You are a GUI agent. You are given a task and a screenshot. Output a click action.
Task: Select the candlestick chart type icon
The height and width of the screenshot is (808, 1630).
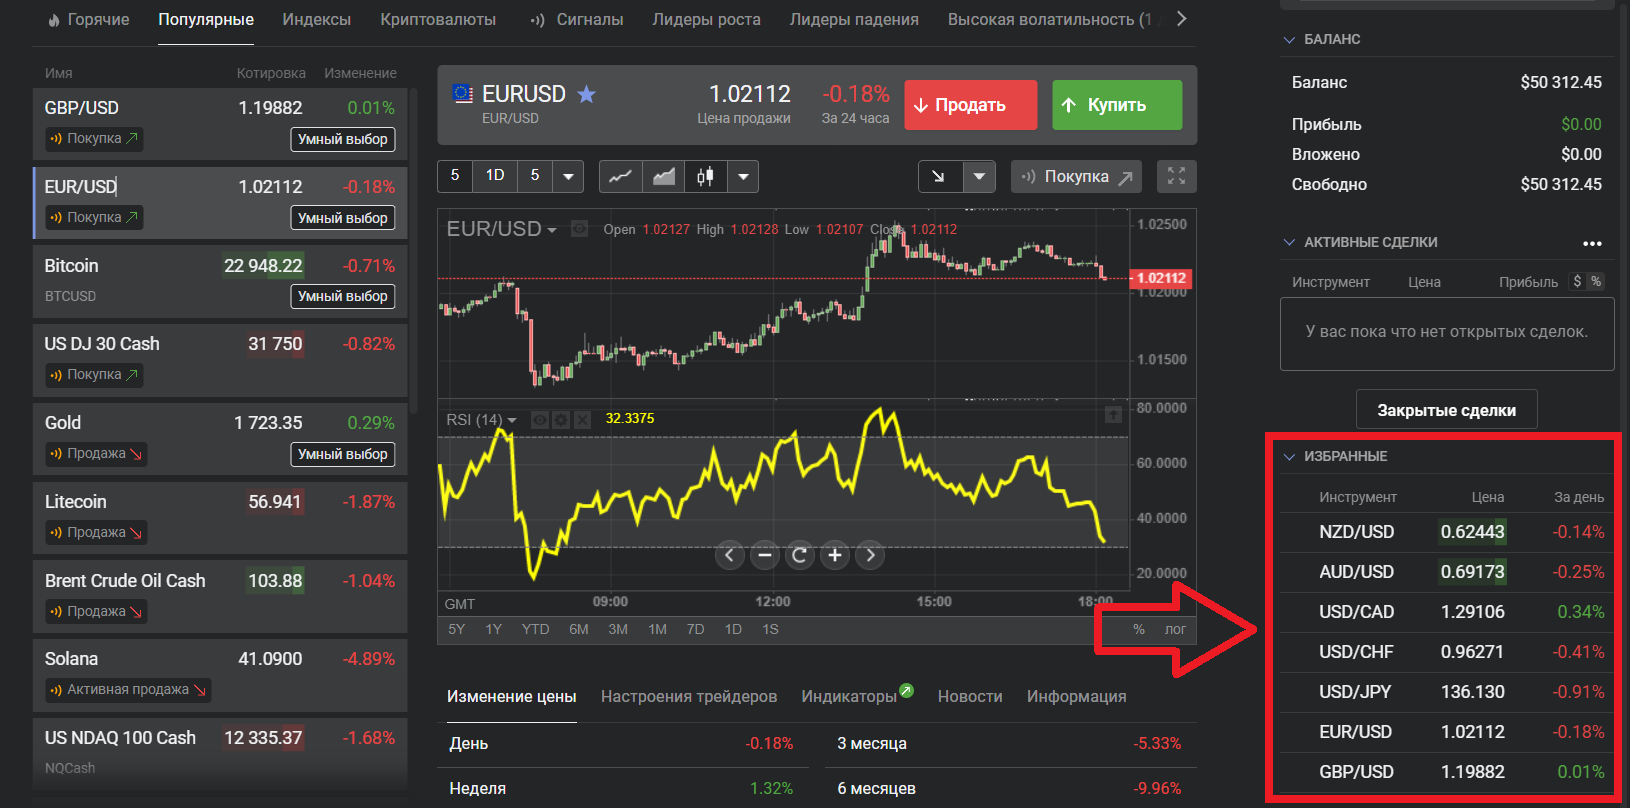(x=705, y=176)
